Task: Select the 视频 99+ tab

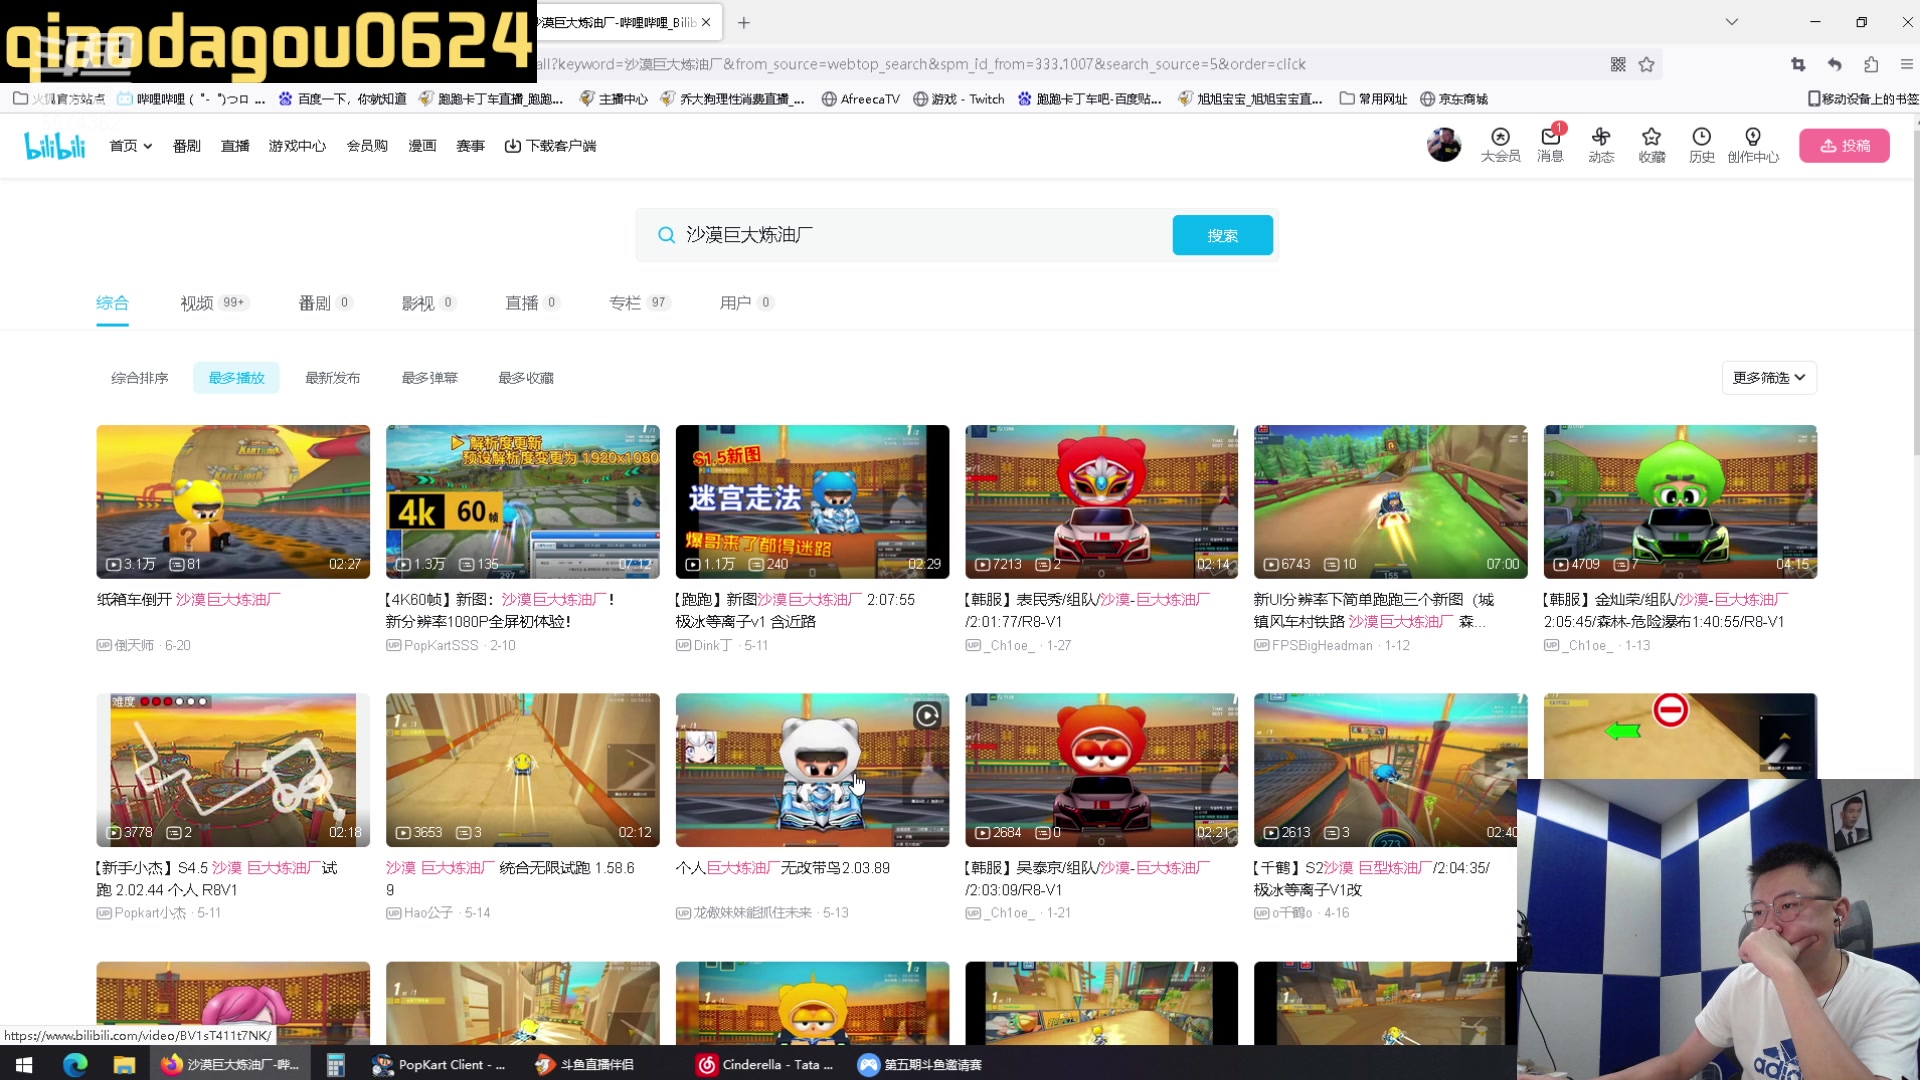Action: (214, 303)
